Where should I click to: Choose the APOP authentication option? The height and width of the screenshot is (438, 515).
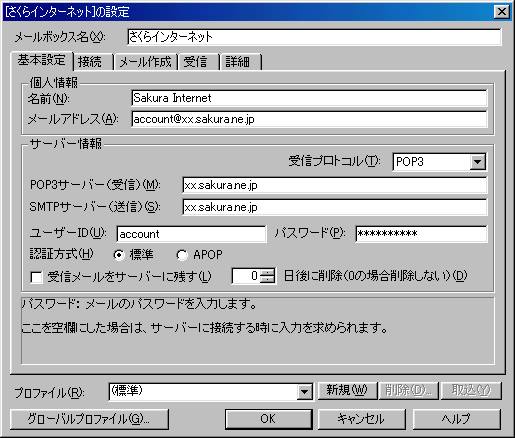click(182, 255)
